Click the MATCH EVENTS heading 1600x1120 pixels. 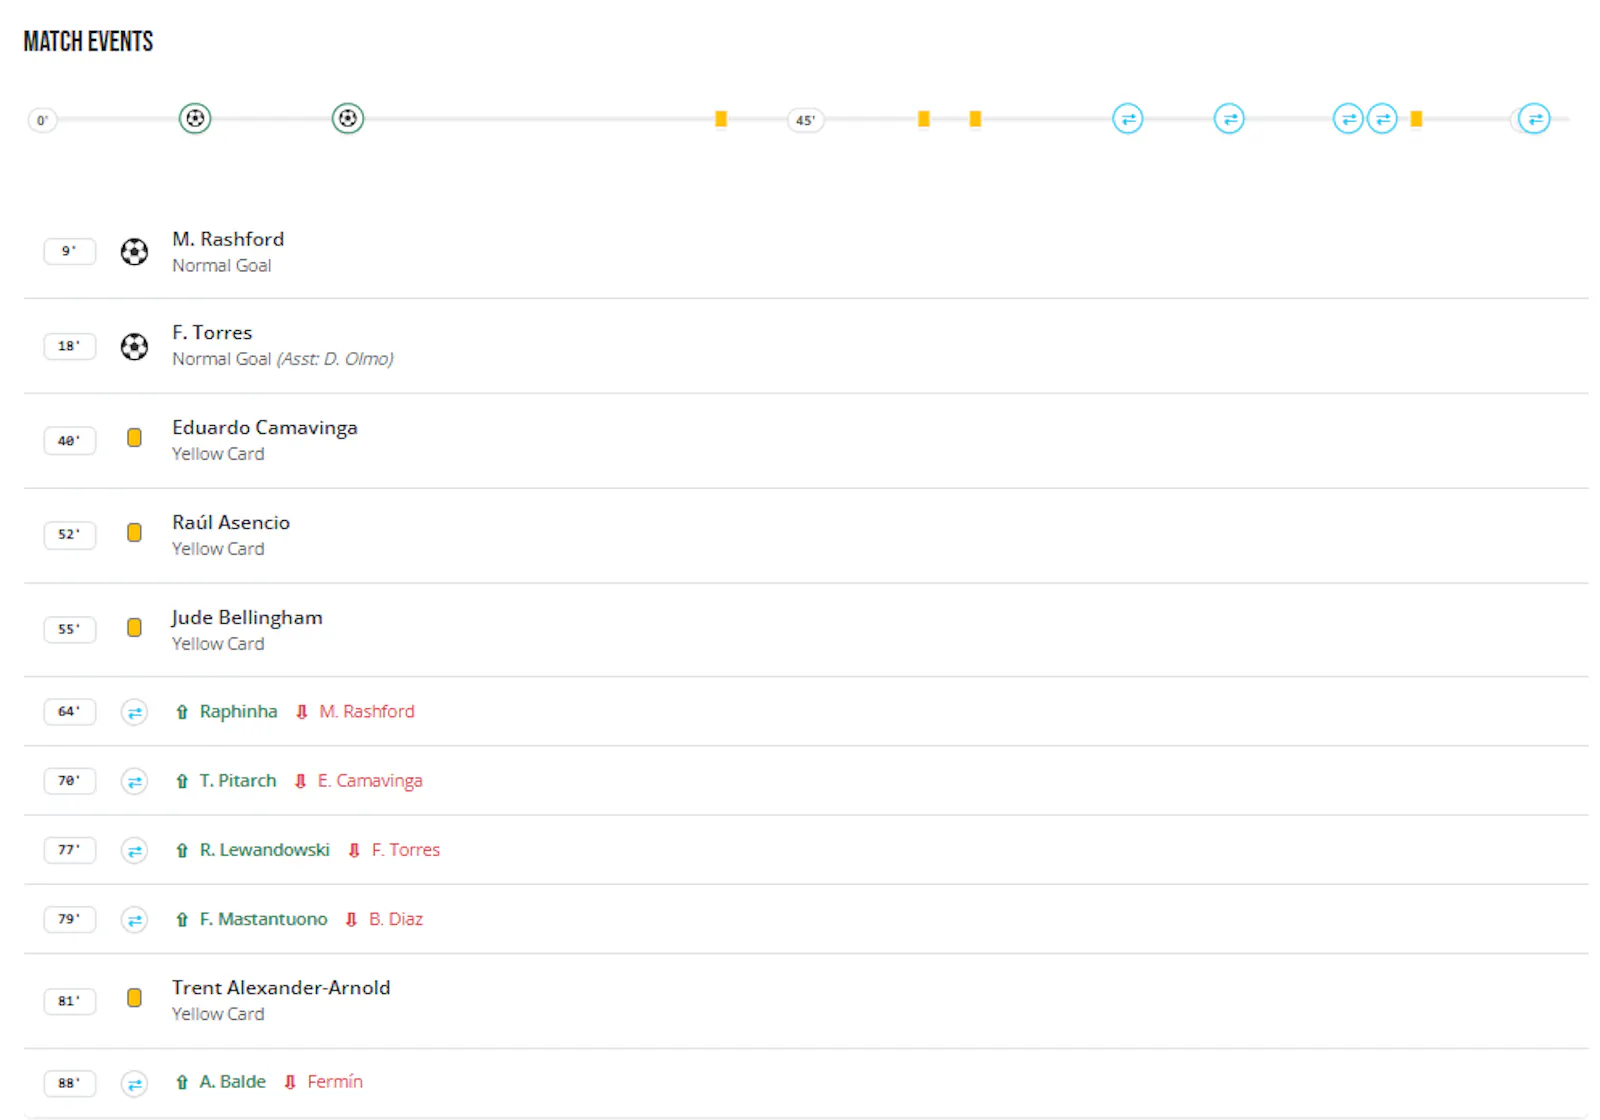coord(88,41)
